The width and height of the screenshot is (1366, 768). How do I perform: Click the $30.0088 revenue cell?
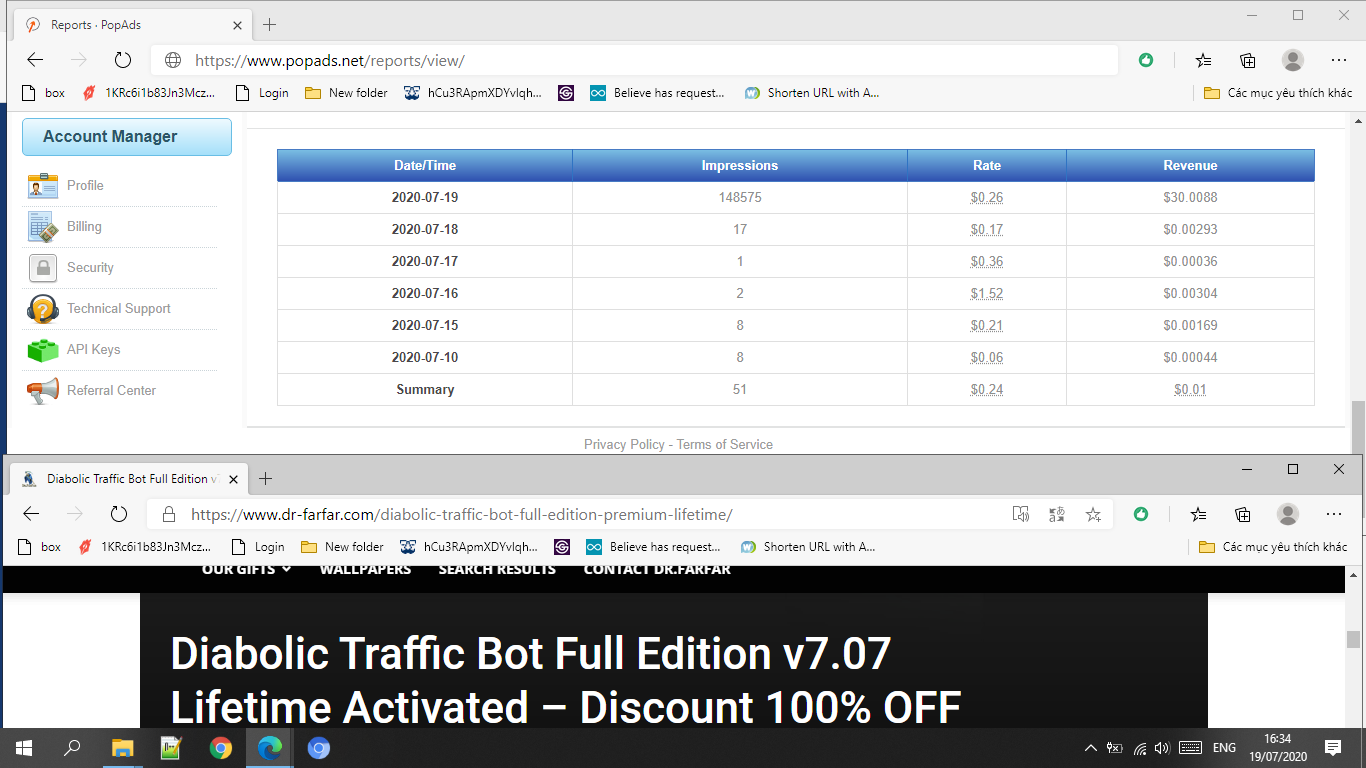click(x=1190, y=198)
